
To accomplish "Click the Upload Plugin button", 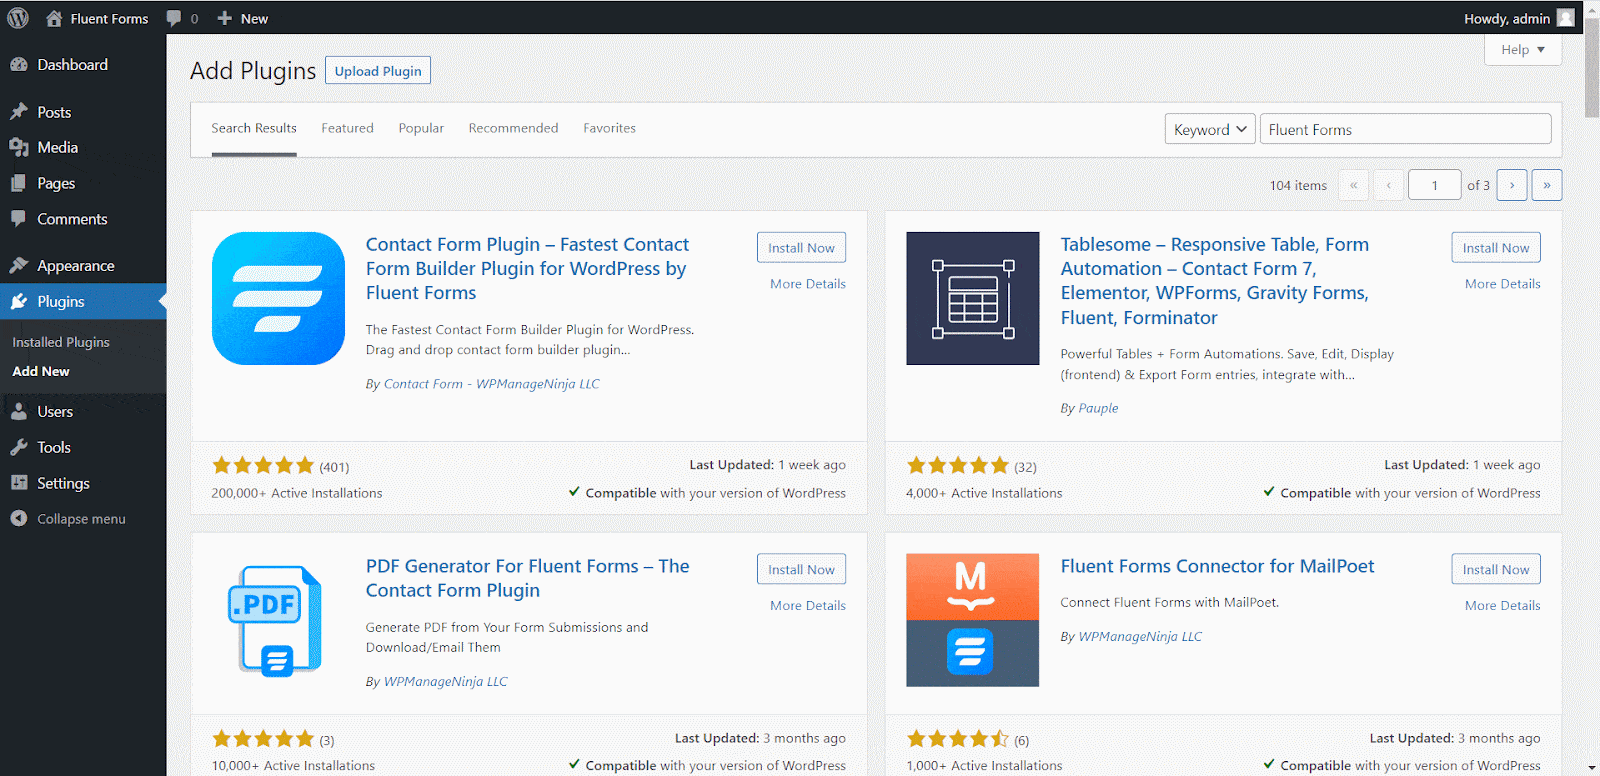I will pos(378,71).
